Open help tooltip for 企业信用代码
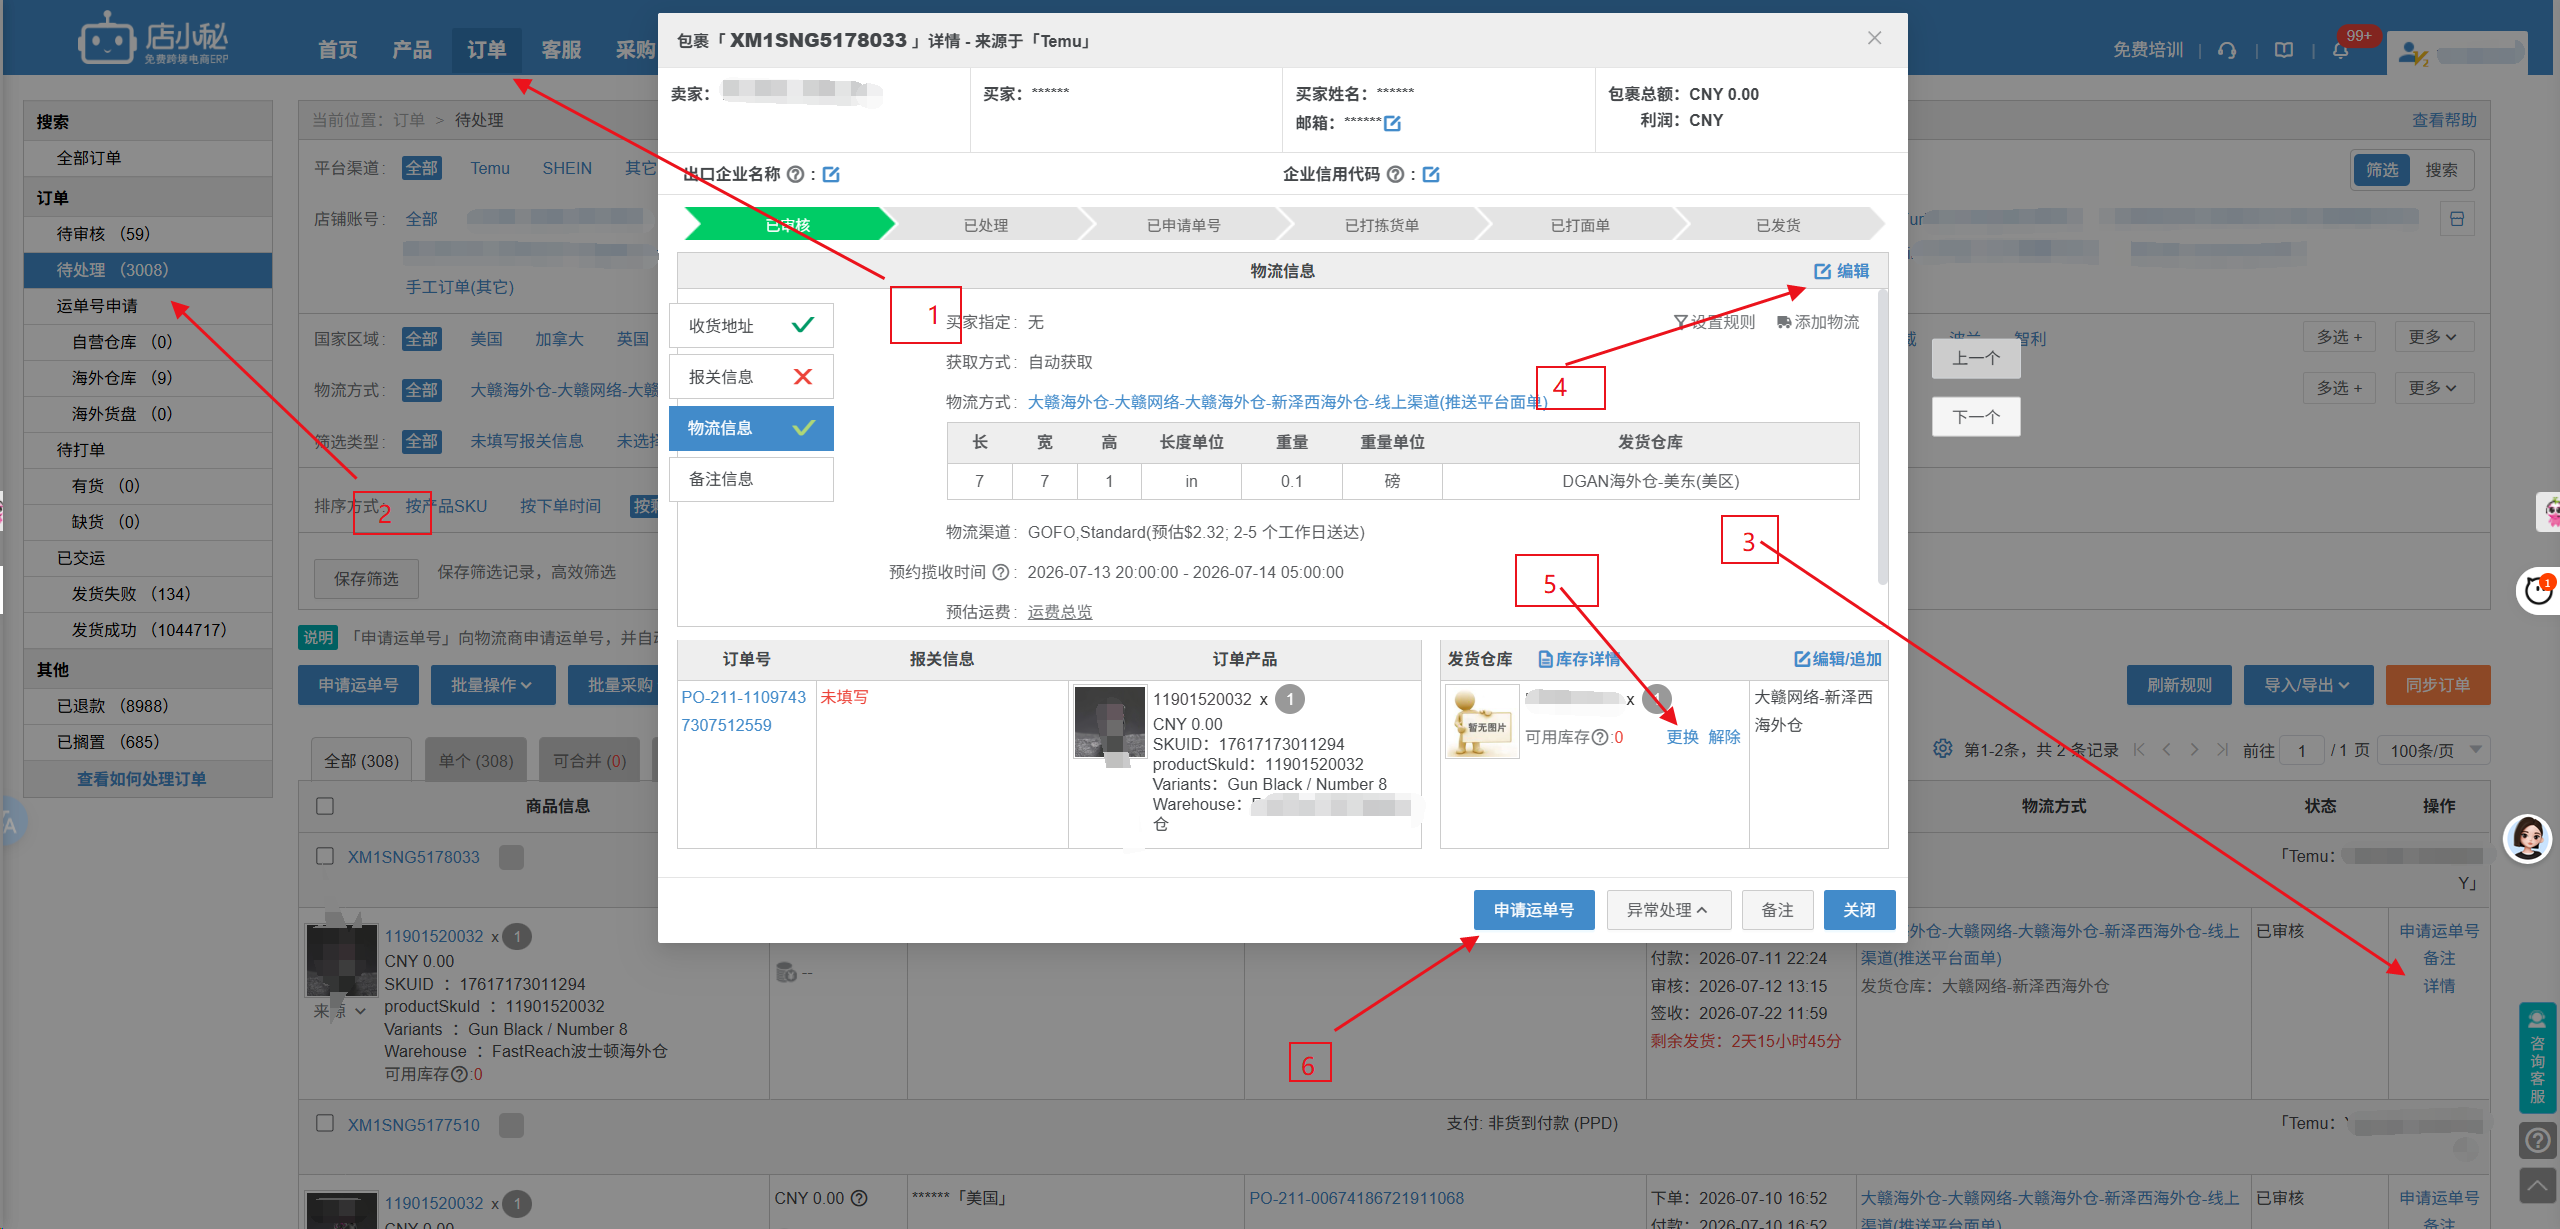Viewport: 2560px width, 1229px height. pyautogui.click(x=1395, y=174)
